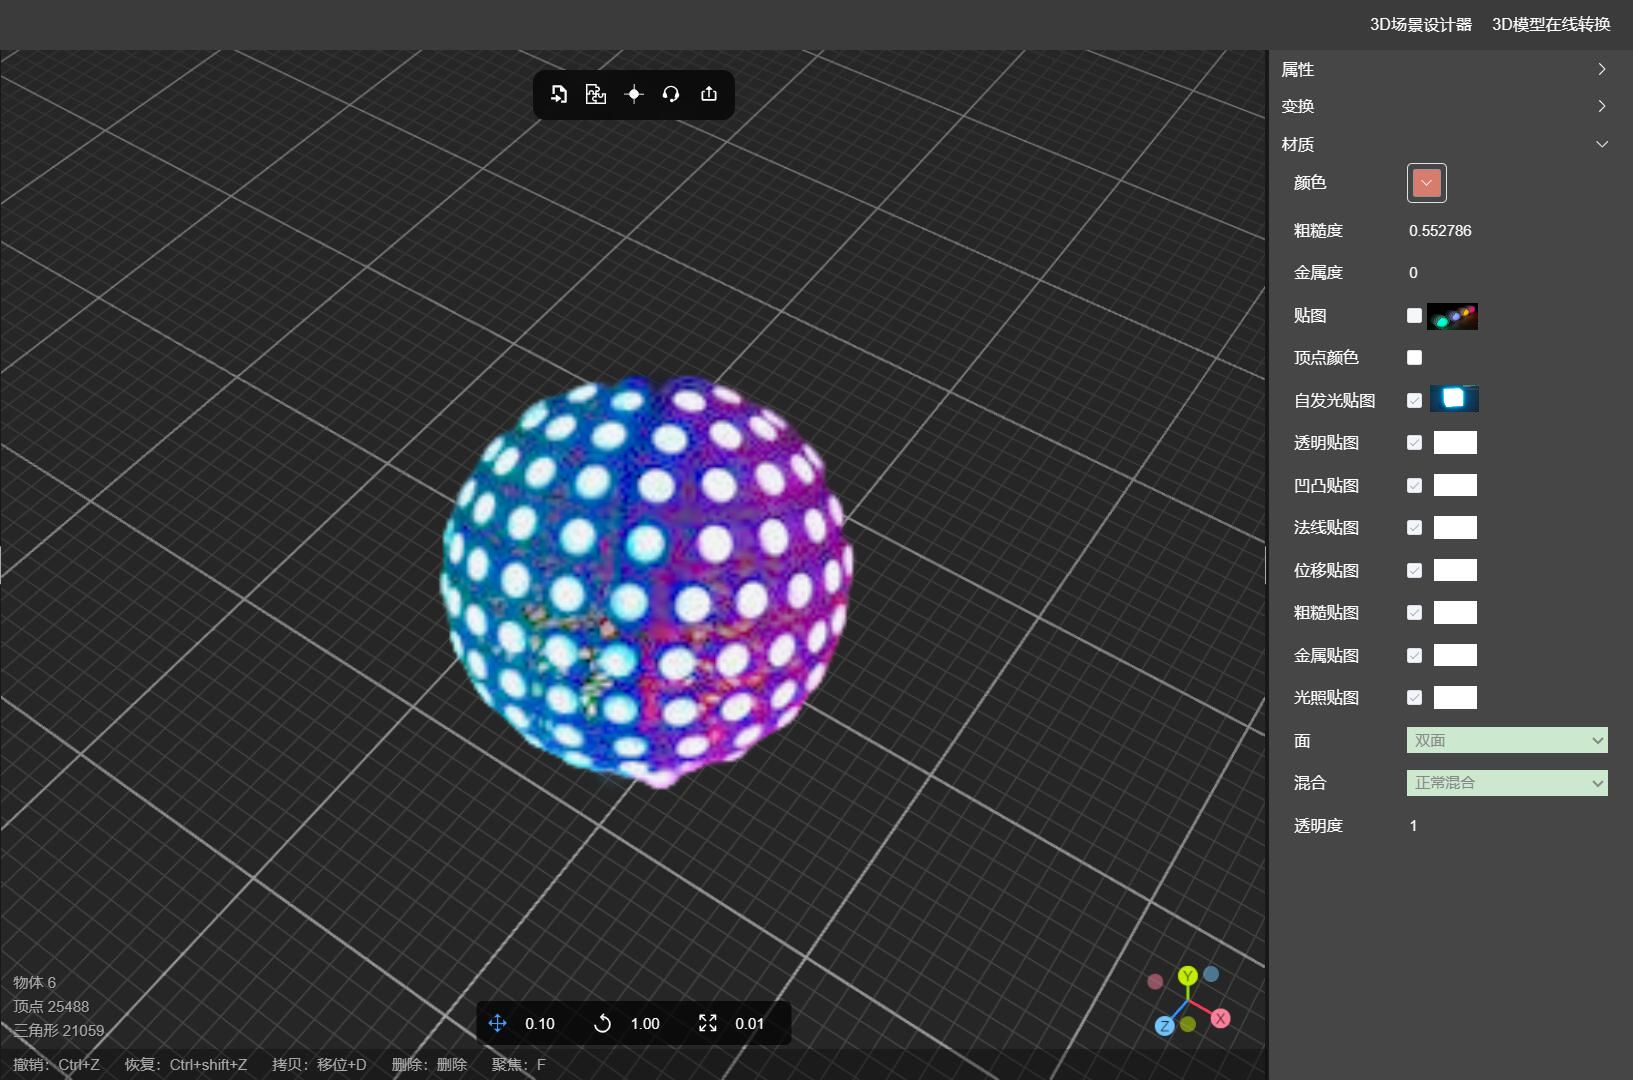The height and width of the screenshot is (1080, 1633).
Task: Click the rotate snap value 1.00
Action: tap(645, 1023)
